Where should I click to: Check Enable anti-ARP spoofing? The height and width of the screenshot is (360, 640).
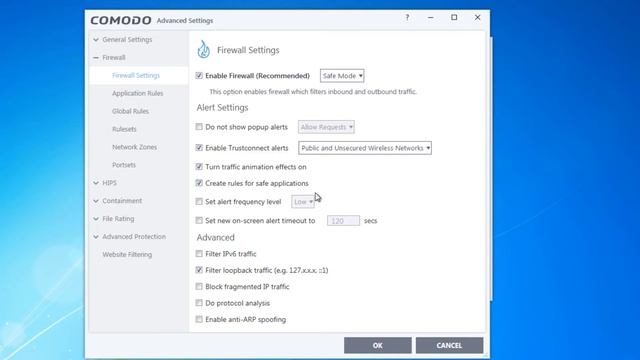199,319
